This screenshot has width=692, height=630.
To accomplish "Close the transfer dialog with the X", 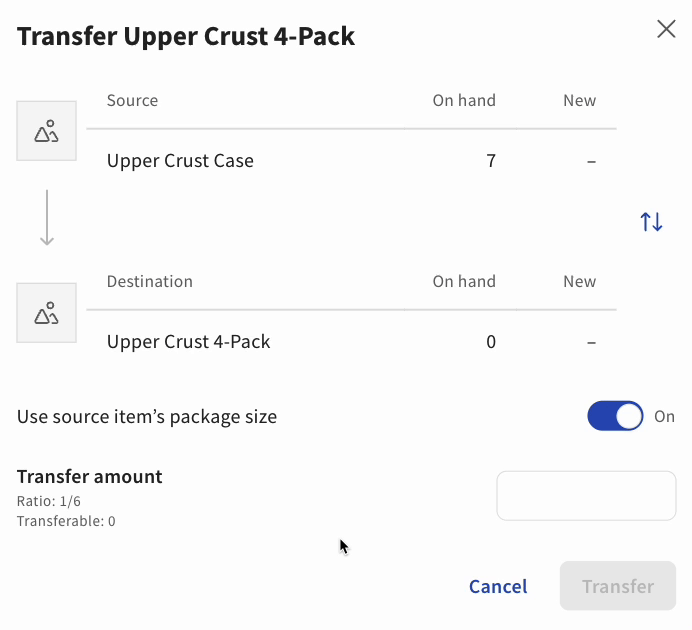I will (666, 29).
